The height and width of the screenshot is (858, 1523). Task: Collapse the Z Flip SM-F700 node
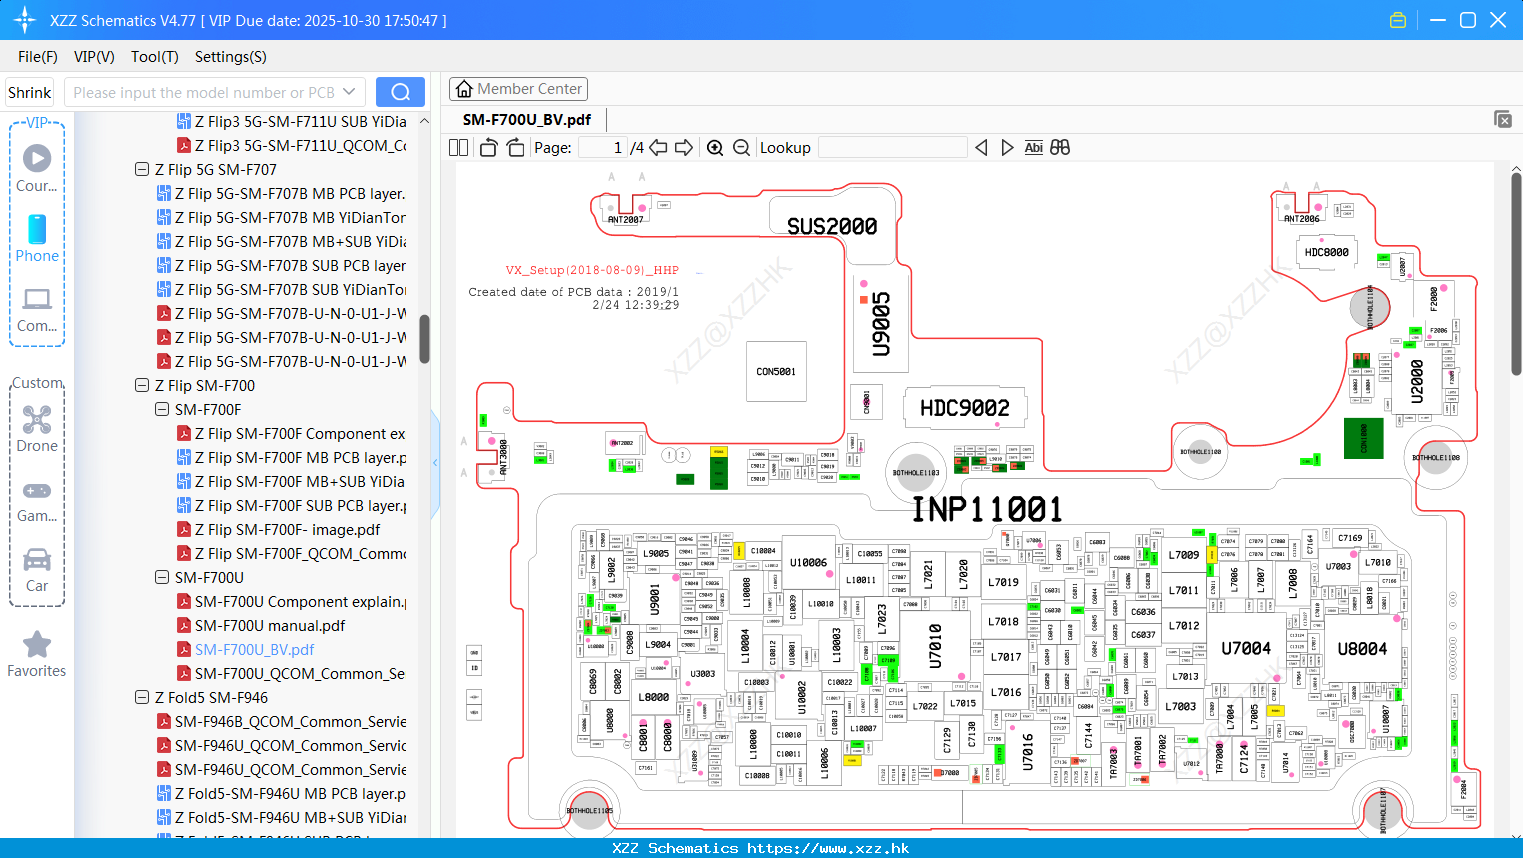142,385
